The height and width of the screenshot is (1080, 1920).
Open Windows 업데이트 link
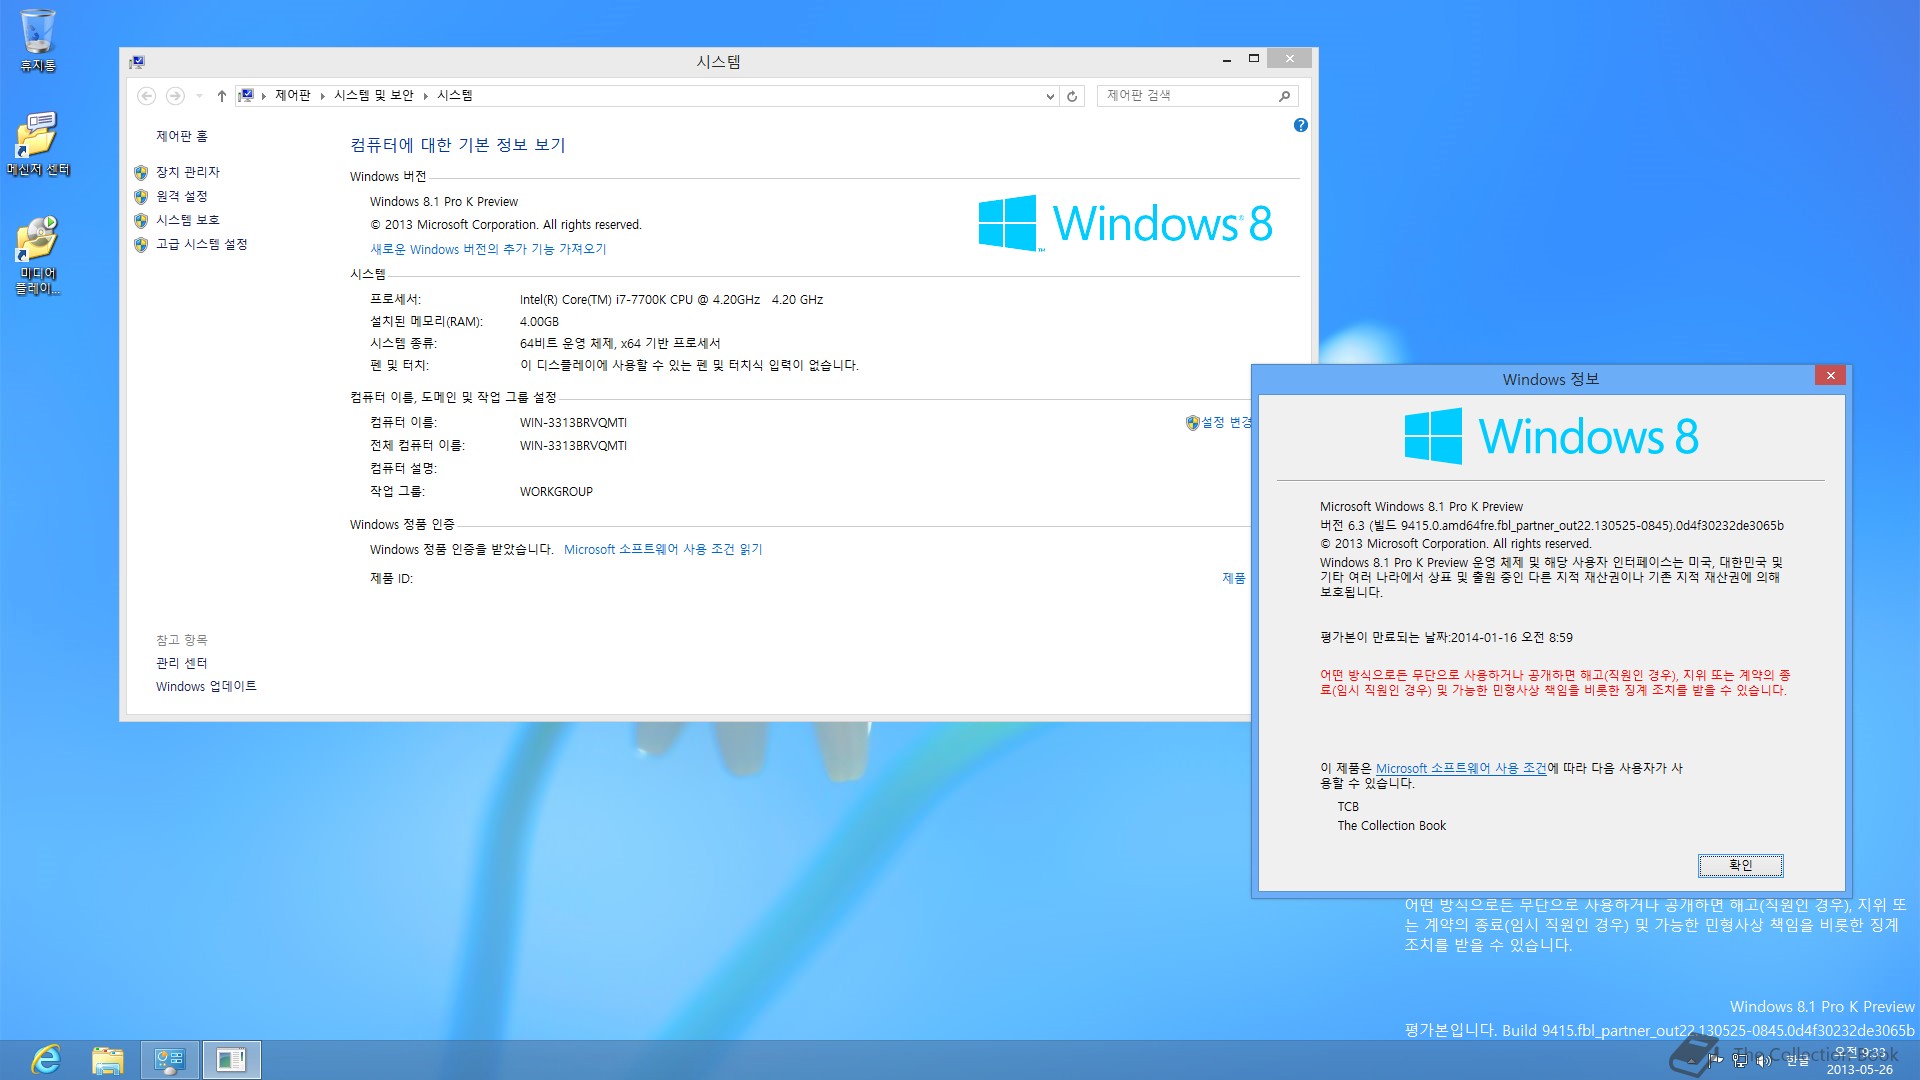pos(206,686)
